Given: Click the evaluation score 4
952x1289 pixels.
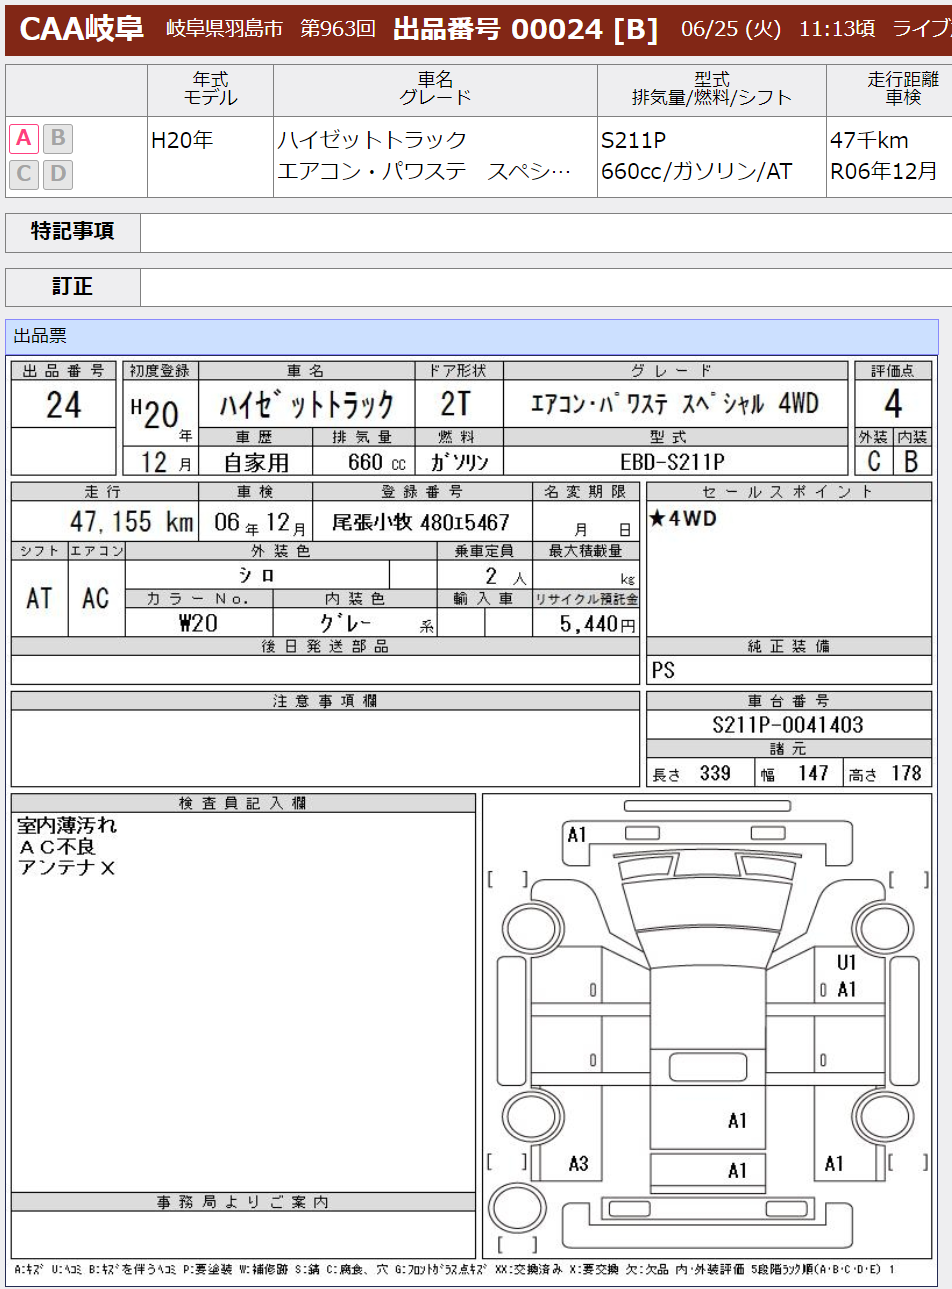Looking at the screenshot, I should 893,404.
